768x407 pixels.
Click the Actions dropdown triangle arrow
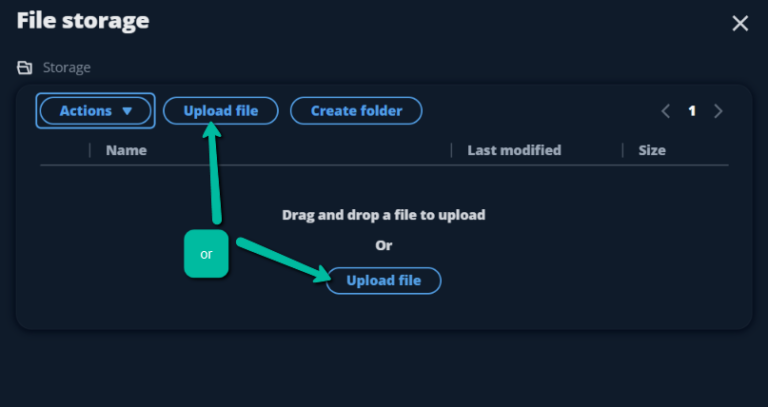[127, 111]
